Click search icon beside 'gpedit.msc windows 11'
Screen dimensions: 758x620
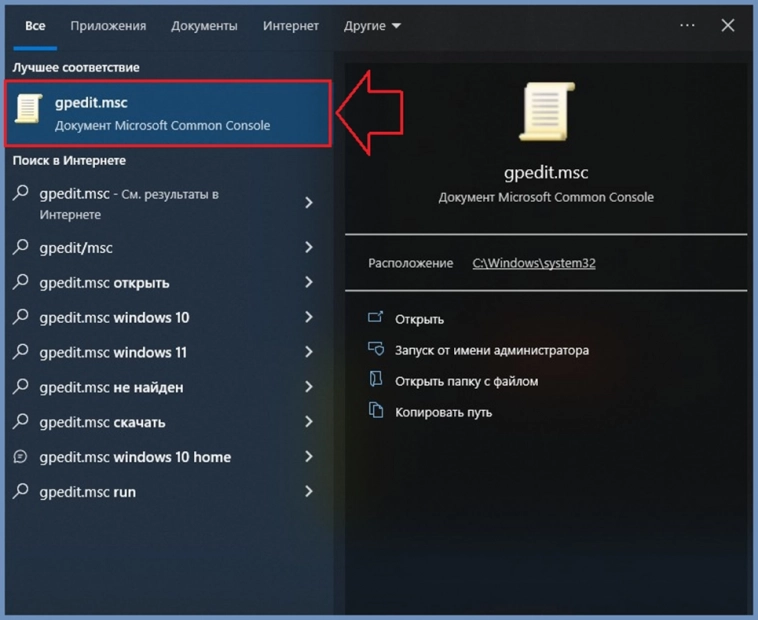point(20,351)
